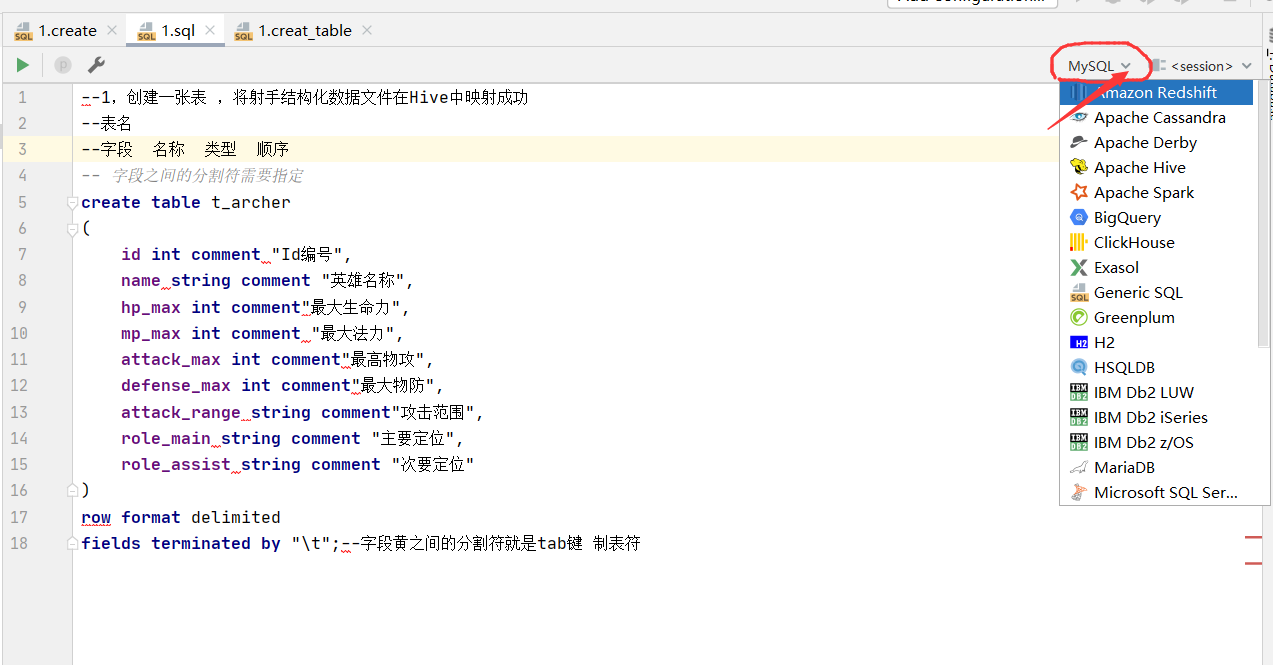Click the 'mp_max int comment' line

[x=262, y=333]
